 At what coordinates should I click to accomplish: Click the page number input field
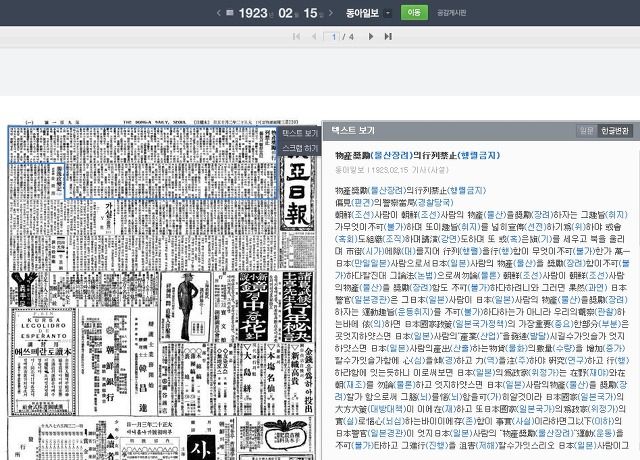331,37
